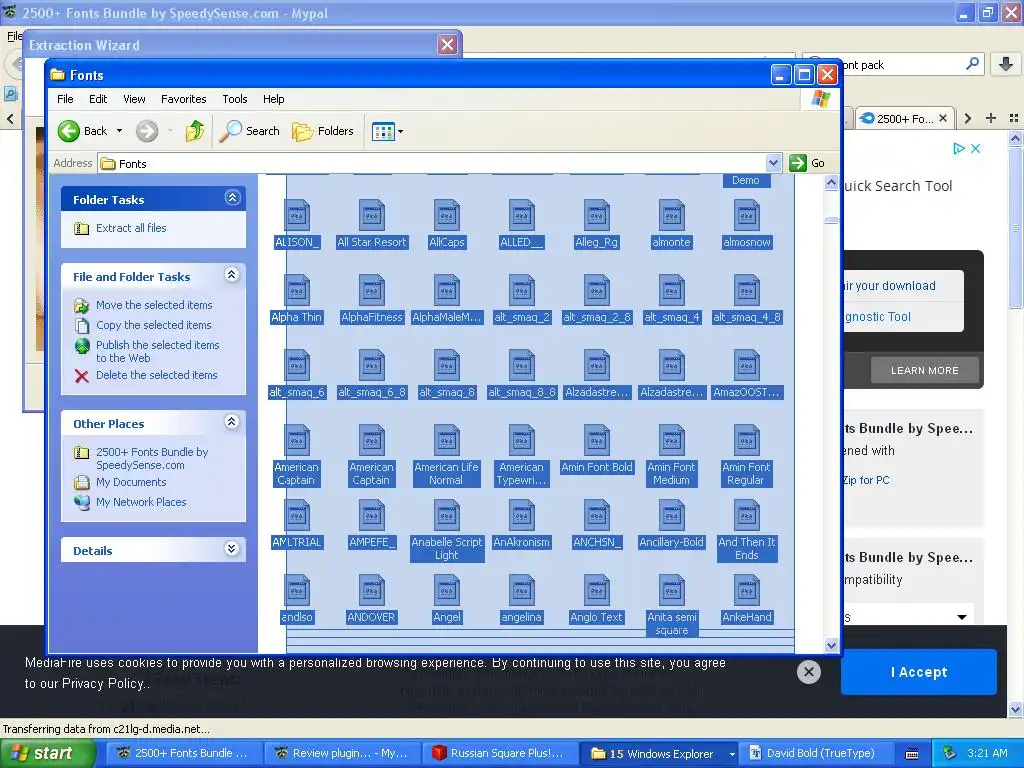This screenshot has width=1024, height=768.
Task: Select the Ancillary-Bold font file icon
Action: pyautogui.click(x=671, y=516)
